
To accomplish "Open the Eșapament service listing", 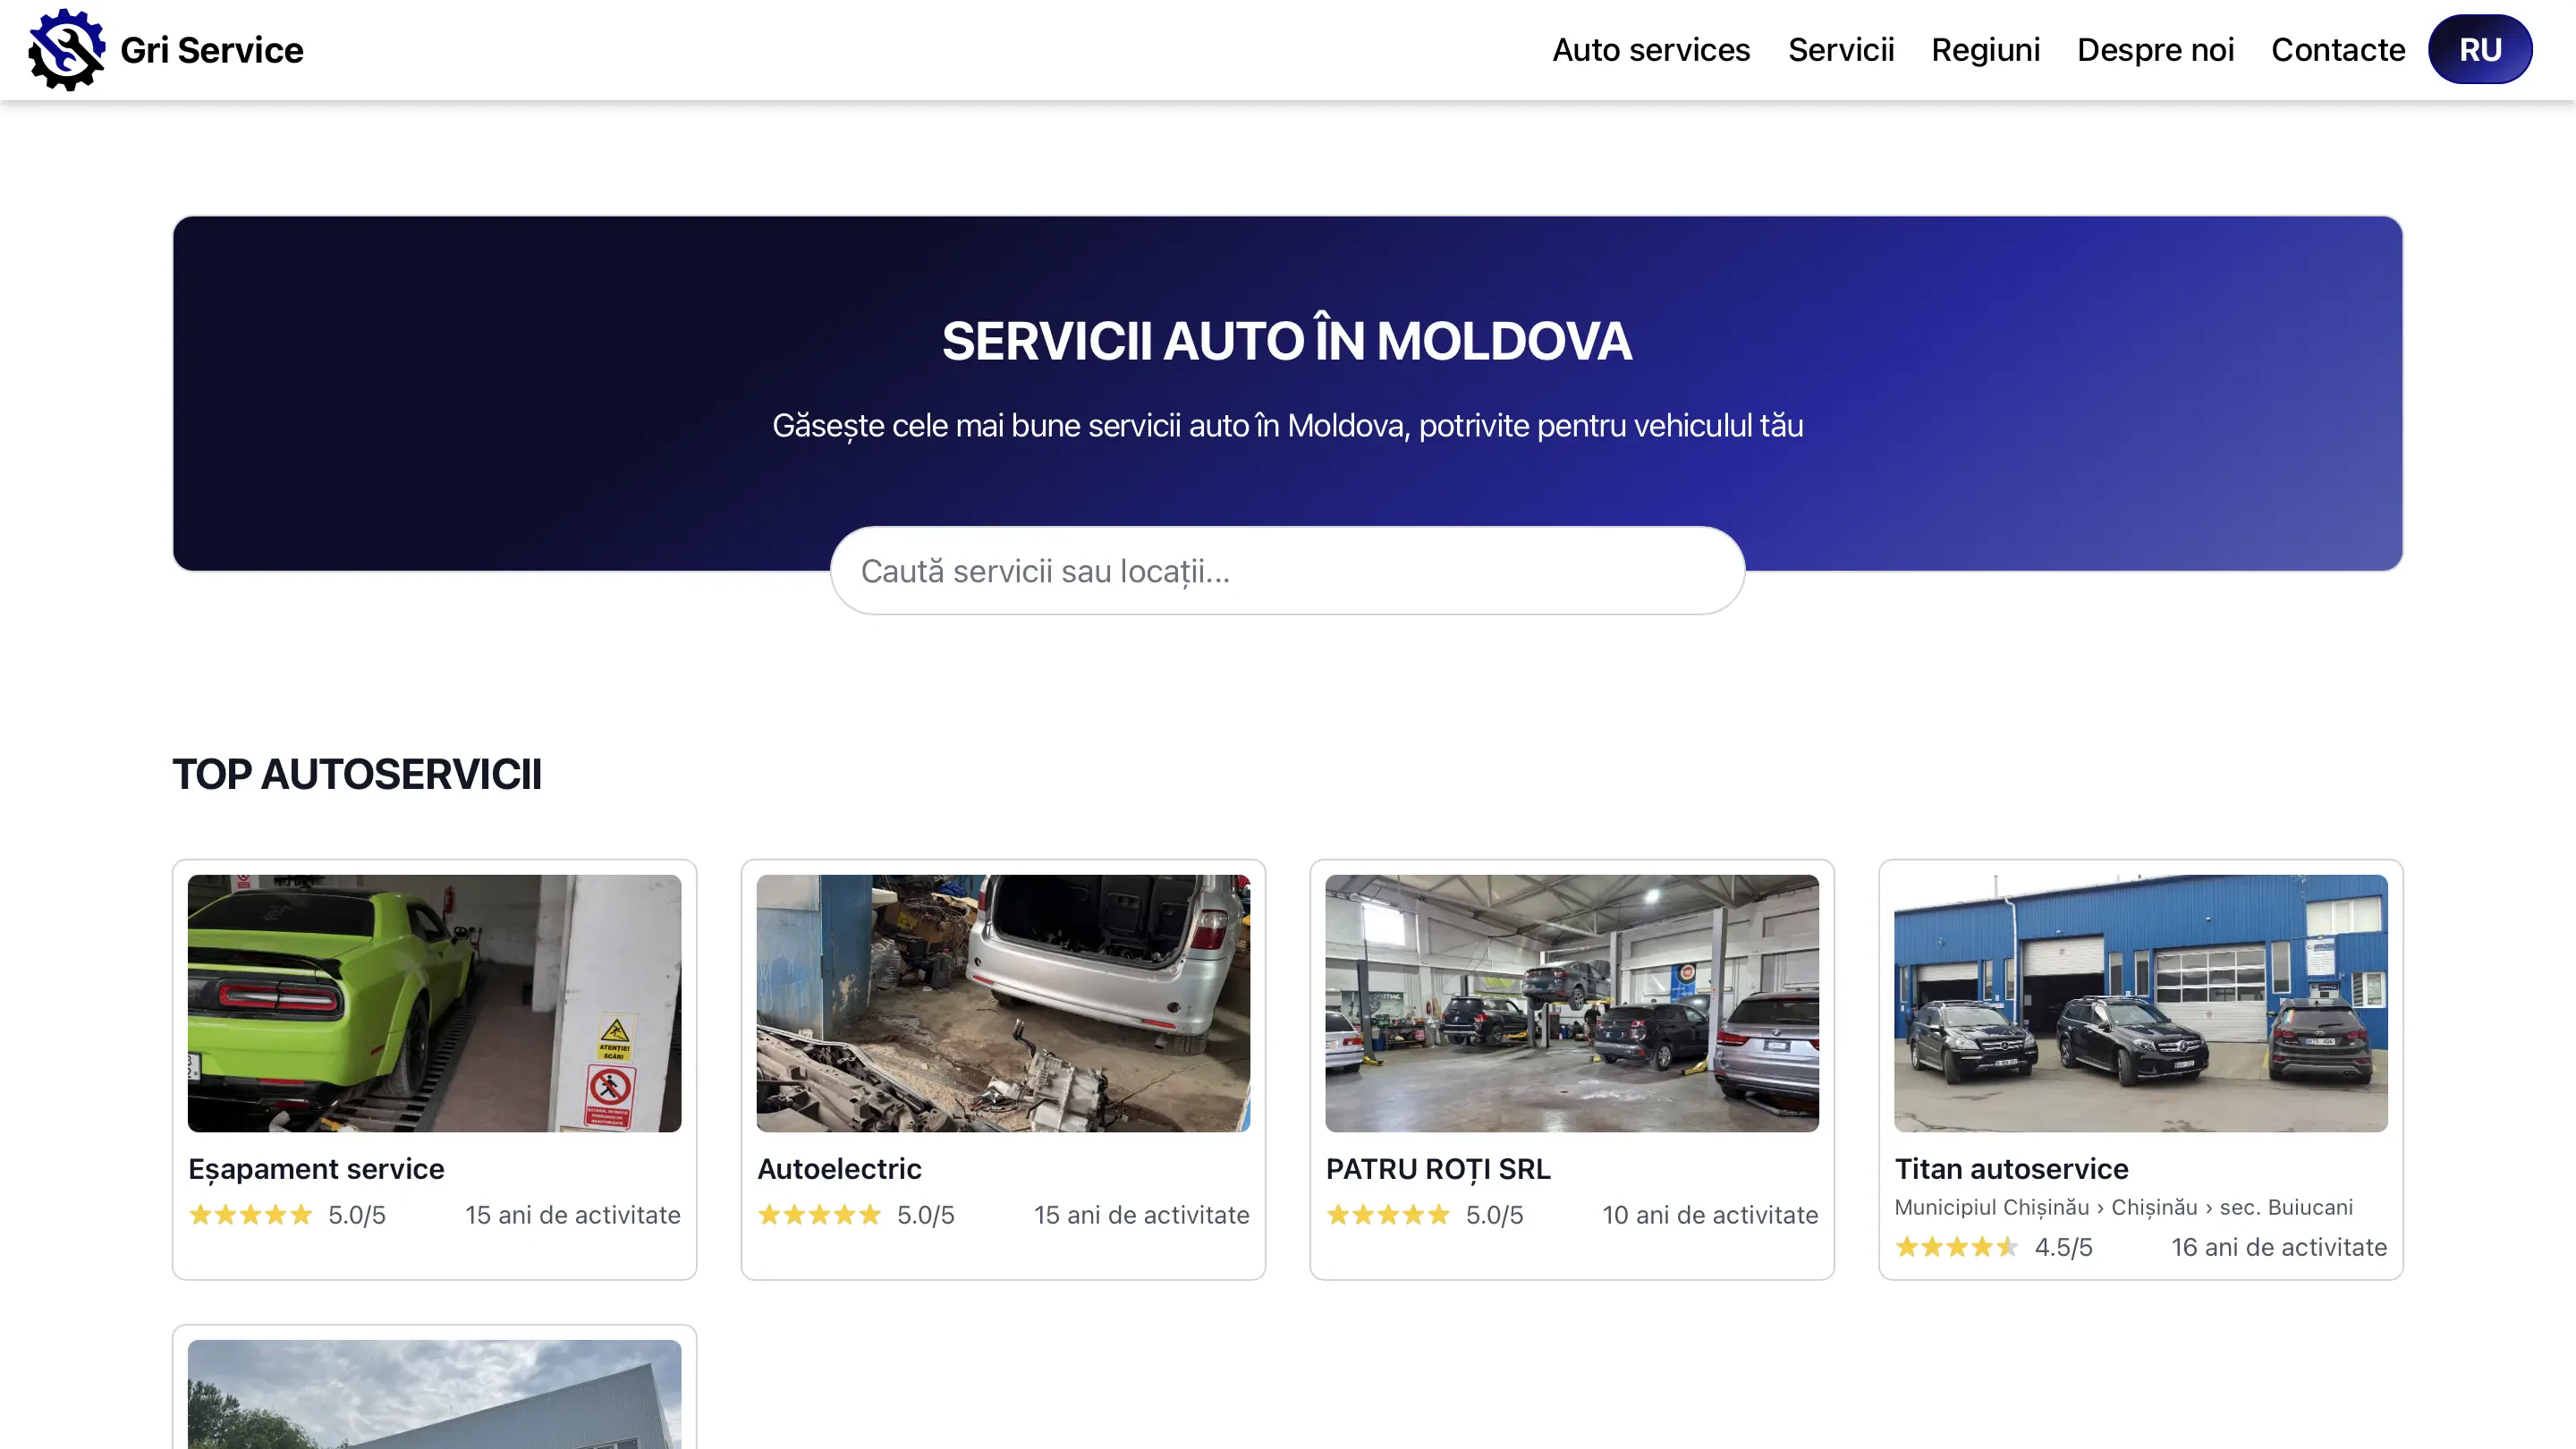I will tap(315, 1168).
